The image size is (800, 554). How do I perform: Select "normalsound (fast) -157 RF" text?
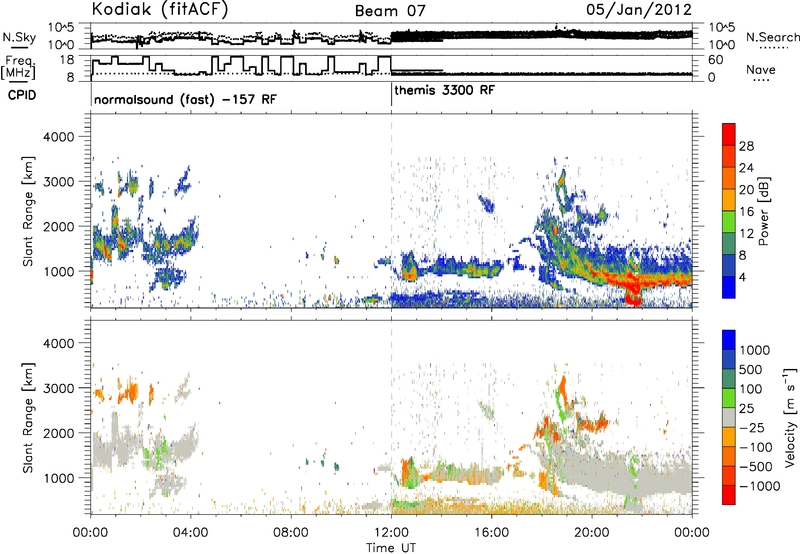click(x=185, y=99)
